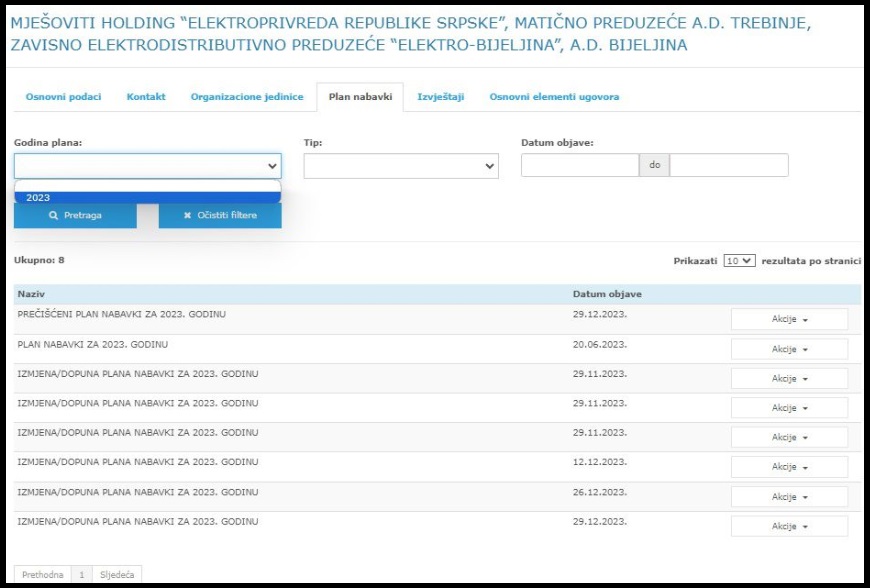Select the Plan nabavki tab
The image size is (870, 588).
coord(360,97)
